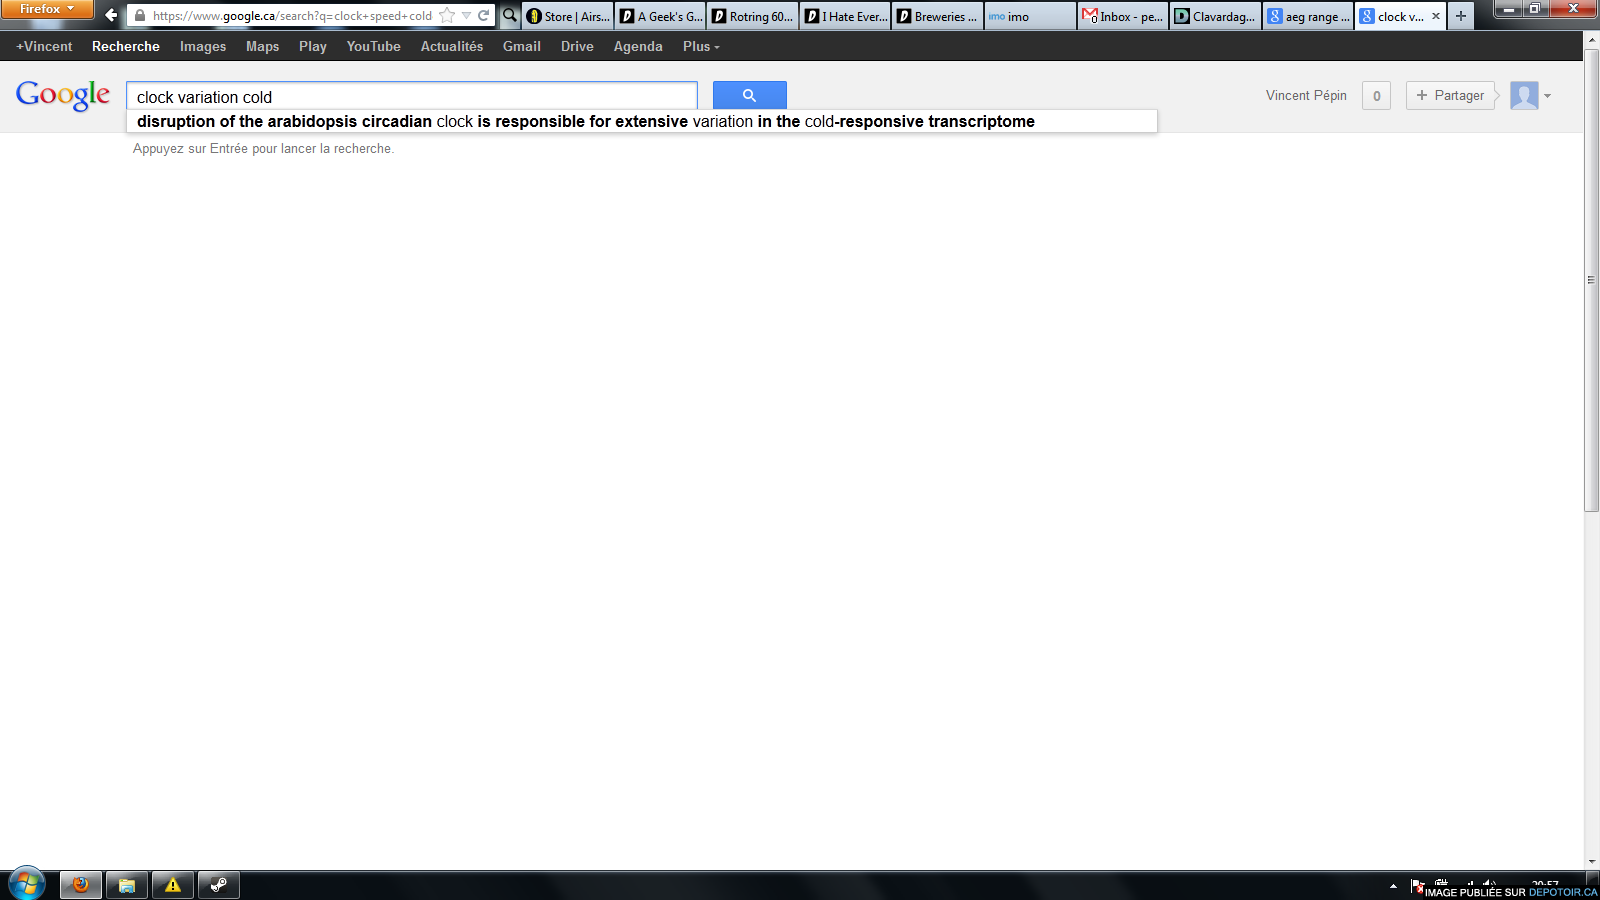
Task: Switch to the Breweries tab
Action: coord(937,16)
